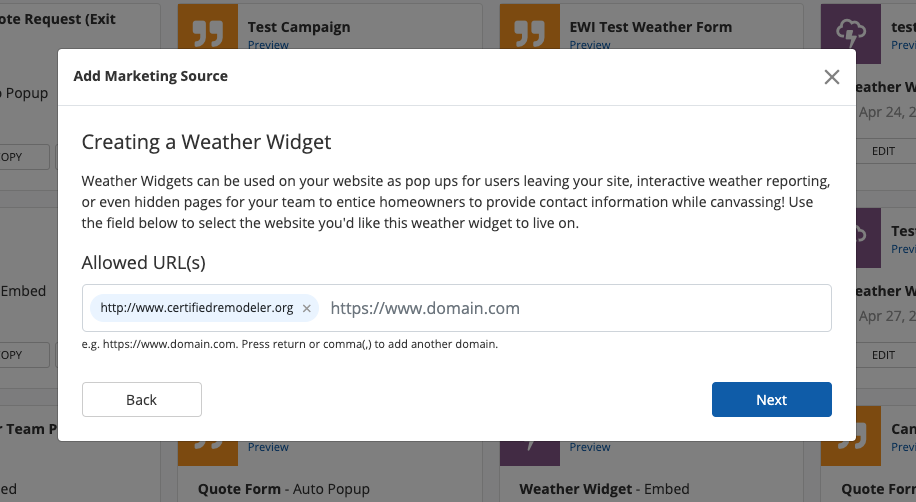The image size is (916, 502).
Task: Remove the certifiedremodeler.org URL chip
Action: pos(307,308)
